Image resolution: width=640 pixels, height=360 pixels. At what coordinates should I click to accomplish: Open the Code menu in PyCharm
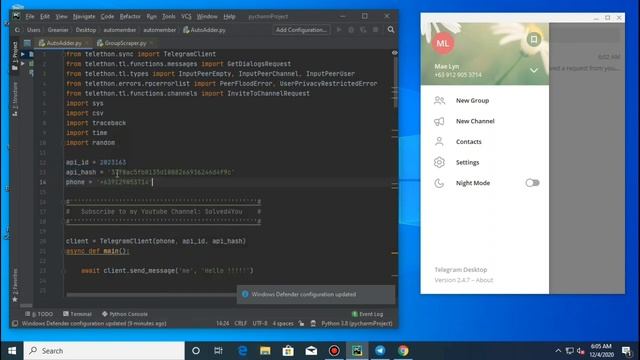pyautogui.click(x=107, y=17)
